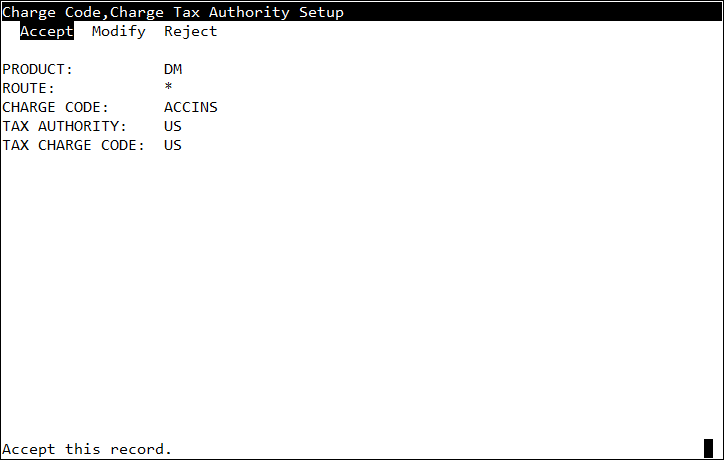Image resolution: width=724 pixels, height=460 pixels.
Task: Click the PRODUCT field label
Action: 38,69
